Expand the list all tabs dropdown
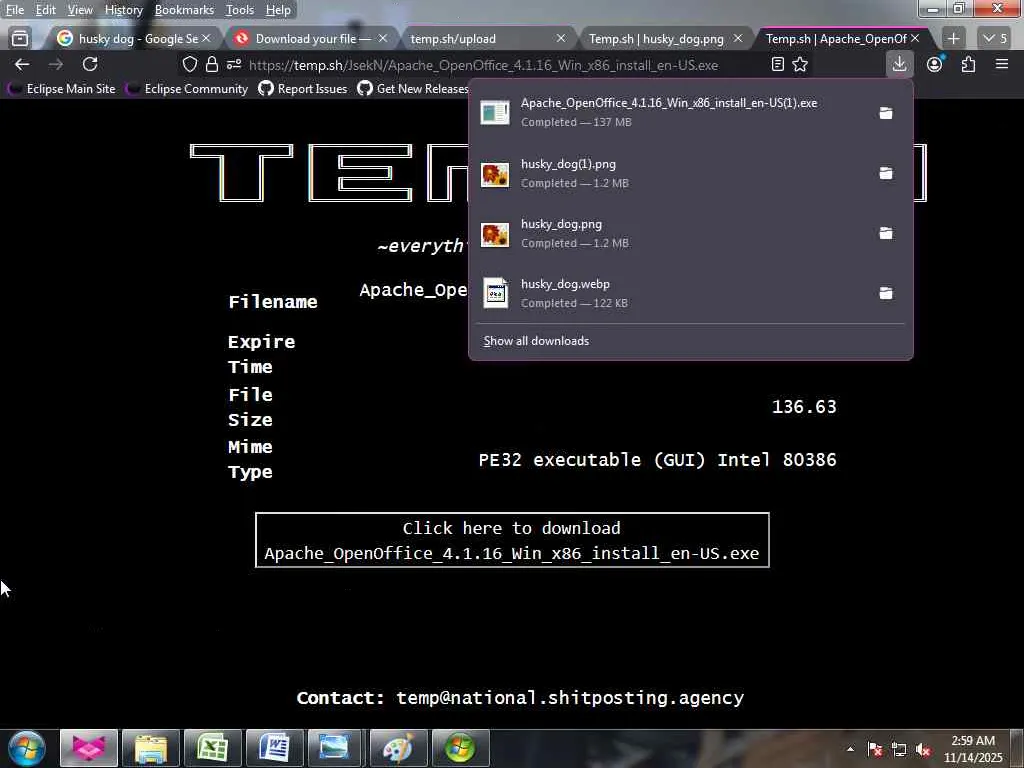 coord(996,39)
